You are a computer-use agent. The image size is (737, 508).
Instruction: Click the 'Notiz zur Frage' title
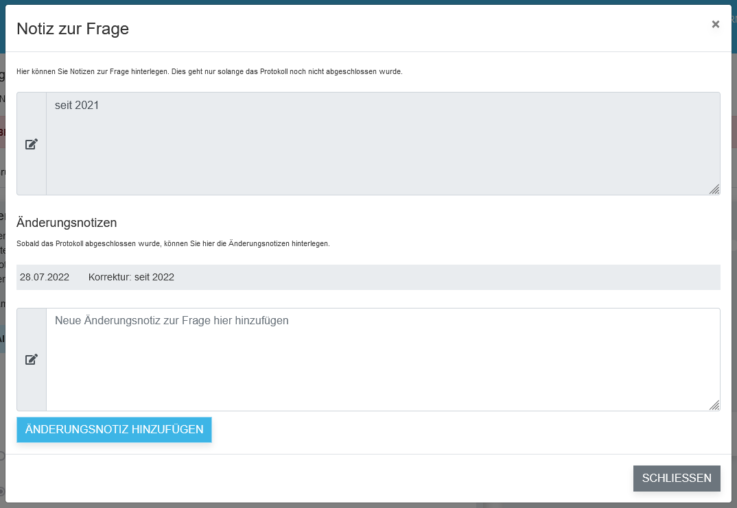click(x=72, y=29)
